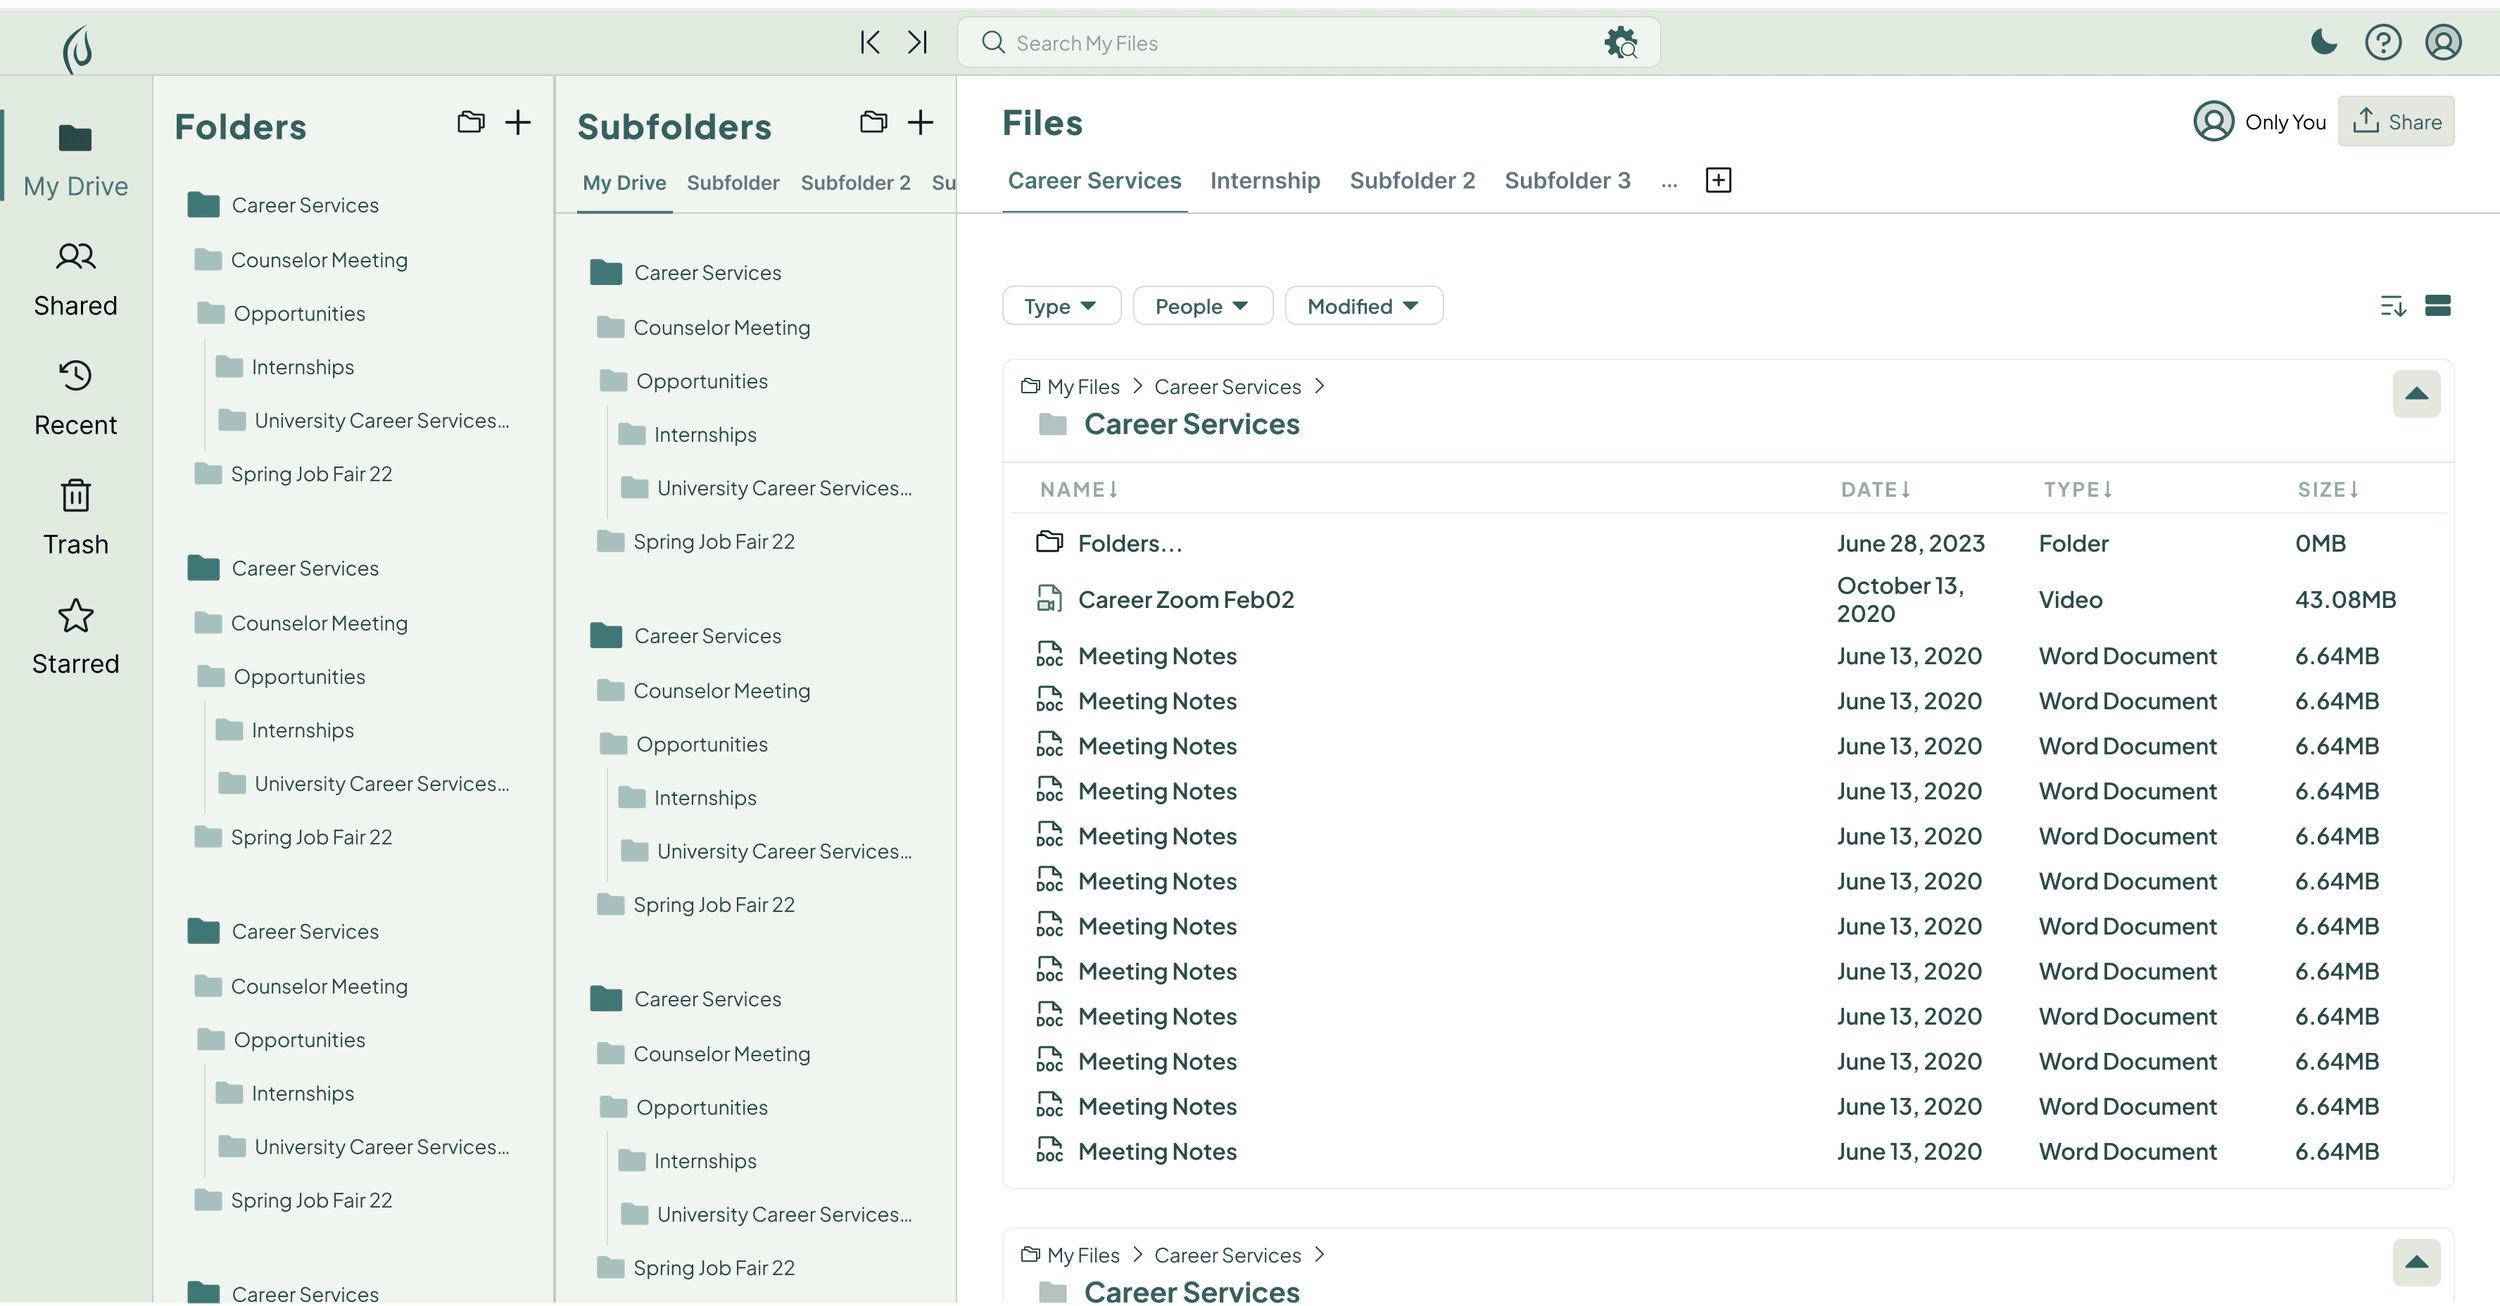Open the Type filter dropdown

pyautogui.click(x=1061, y=306)
